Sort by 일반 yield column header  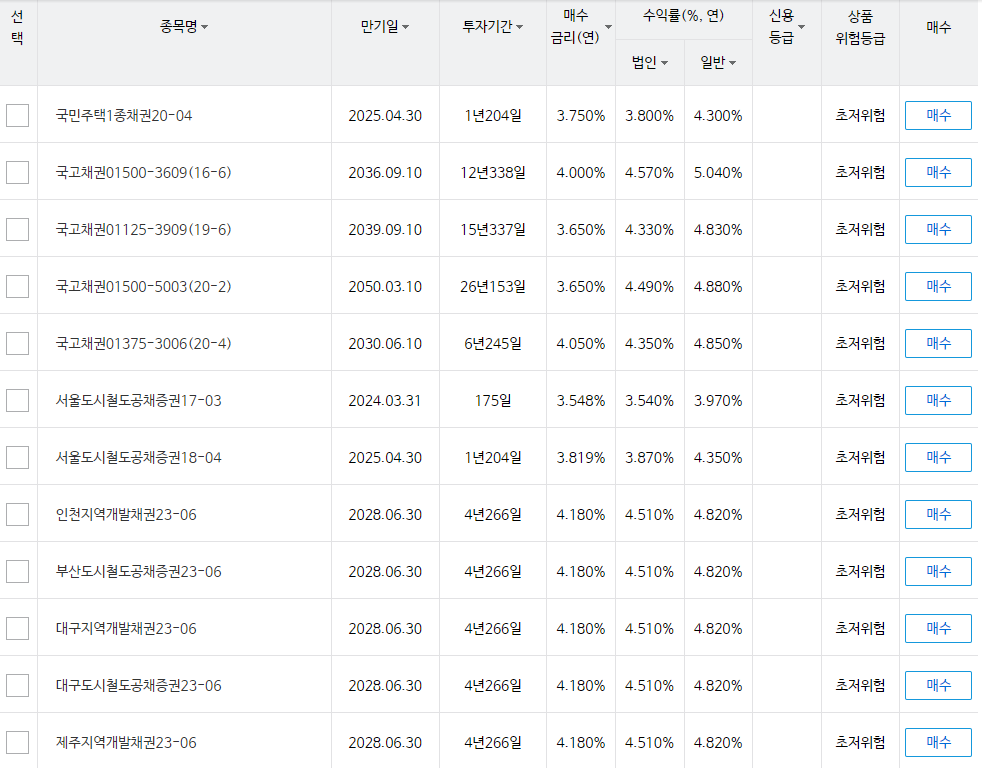pos(718,62)
